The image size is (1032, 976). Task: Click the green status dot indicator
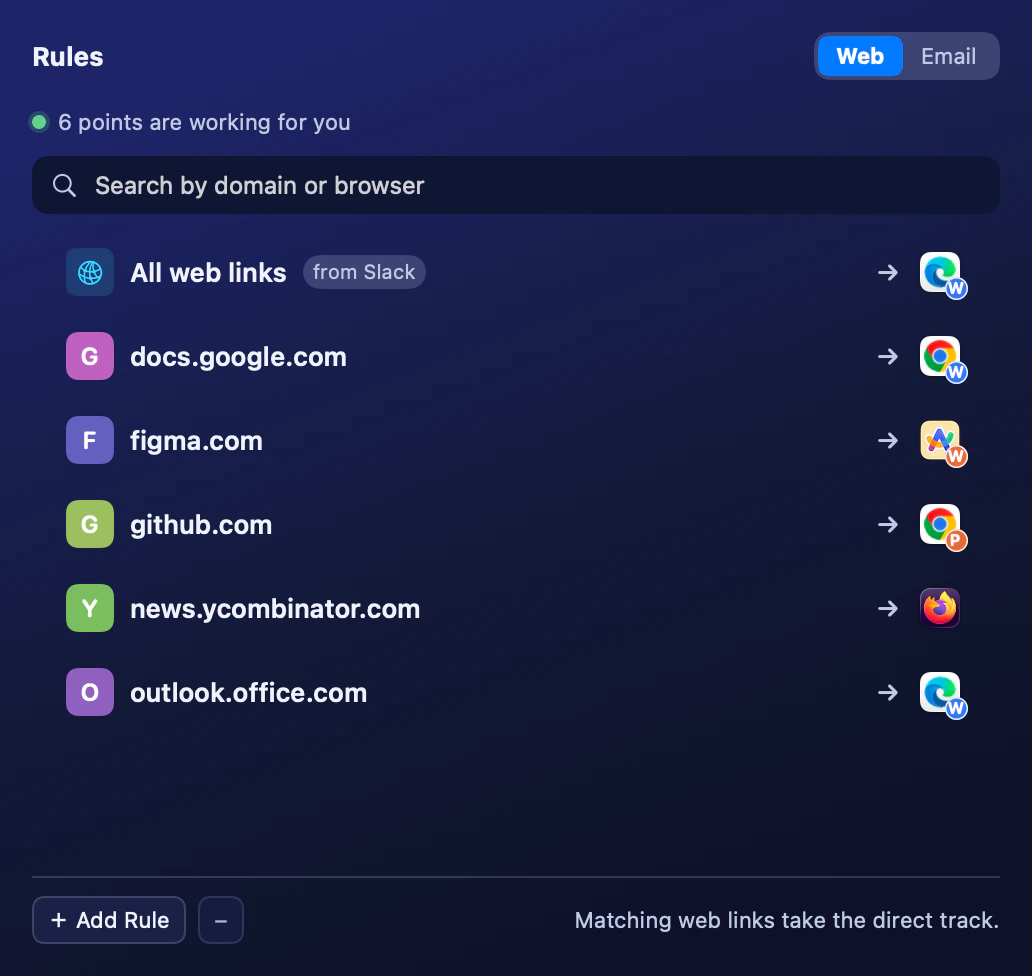tap(39, 122)
